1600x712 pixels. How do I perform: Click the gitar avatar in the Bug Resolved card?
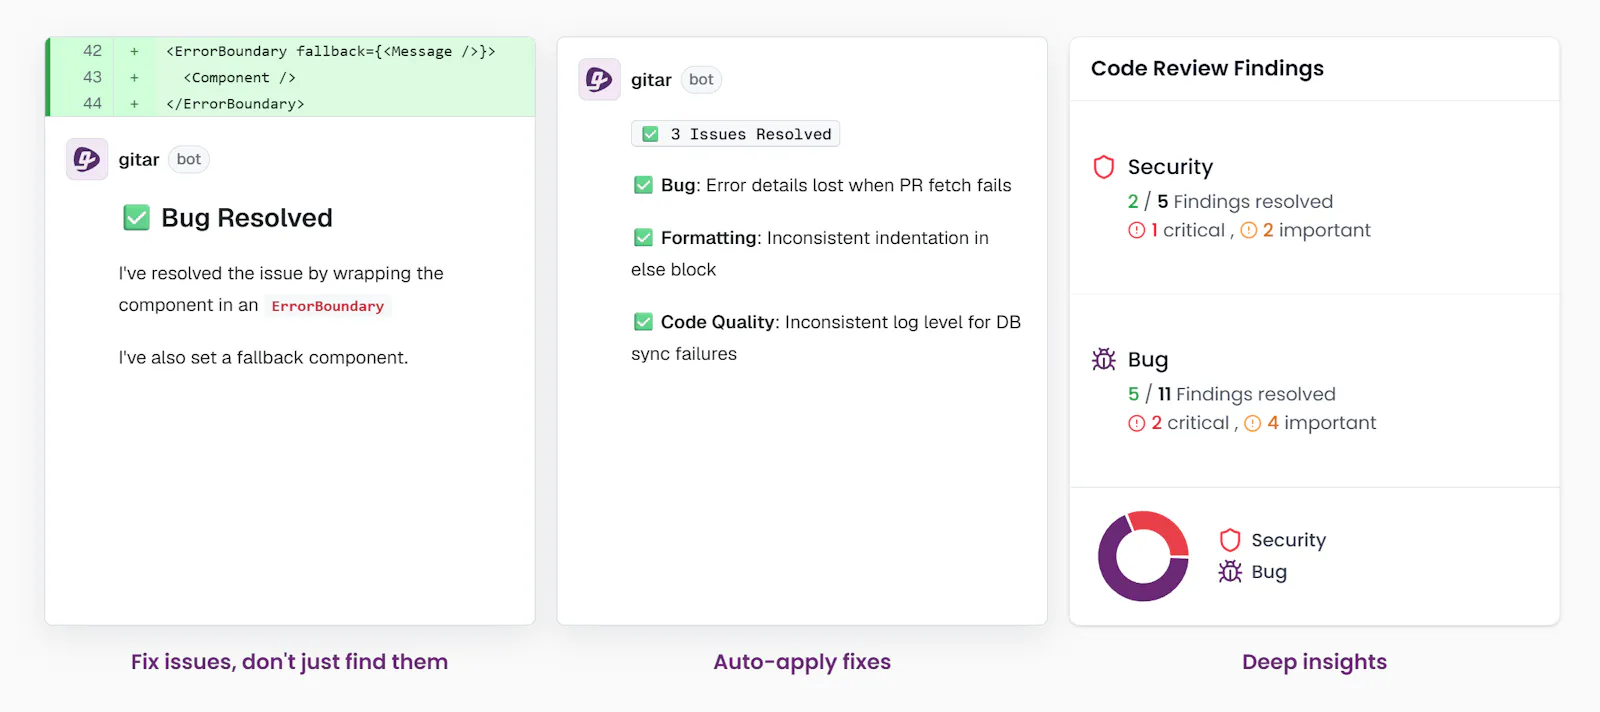(87, 159)
